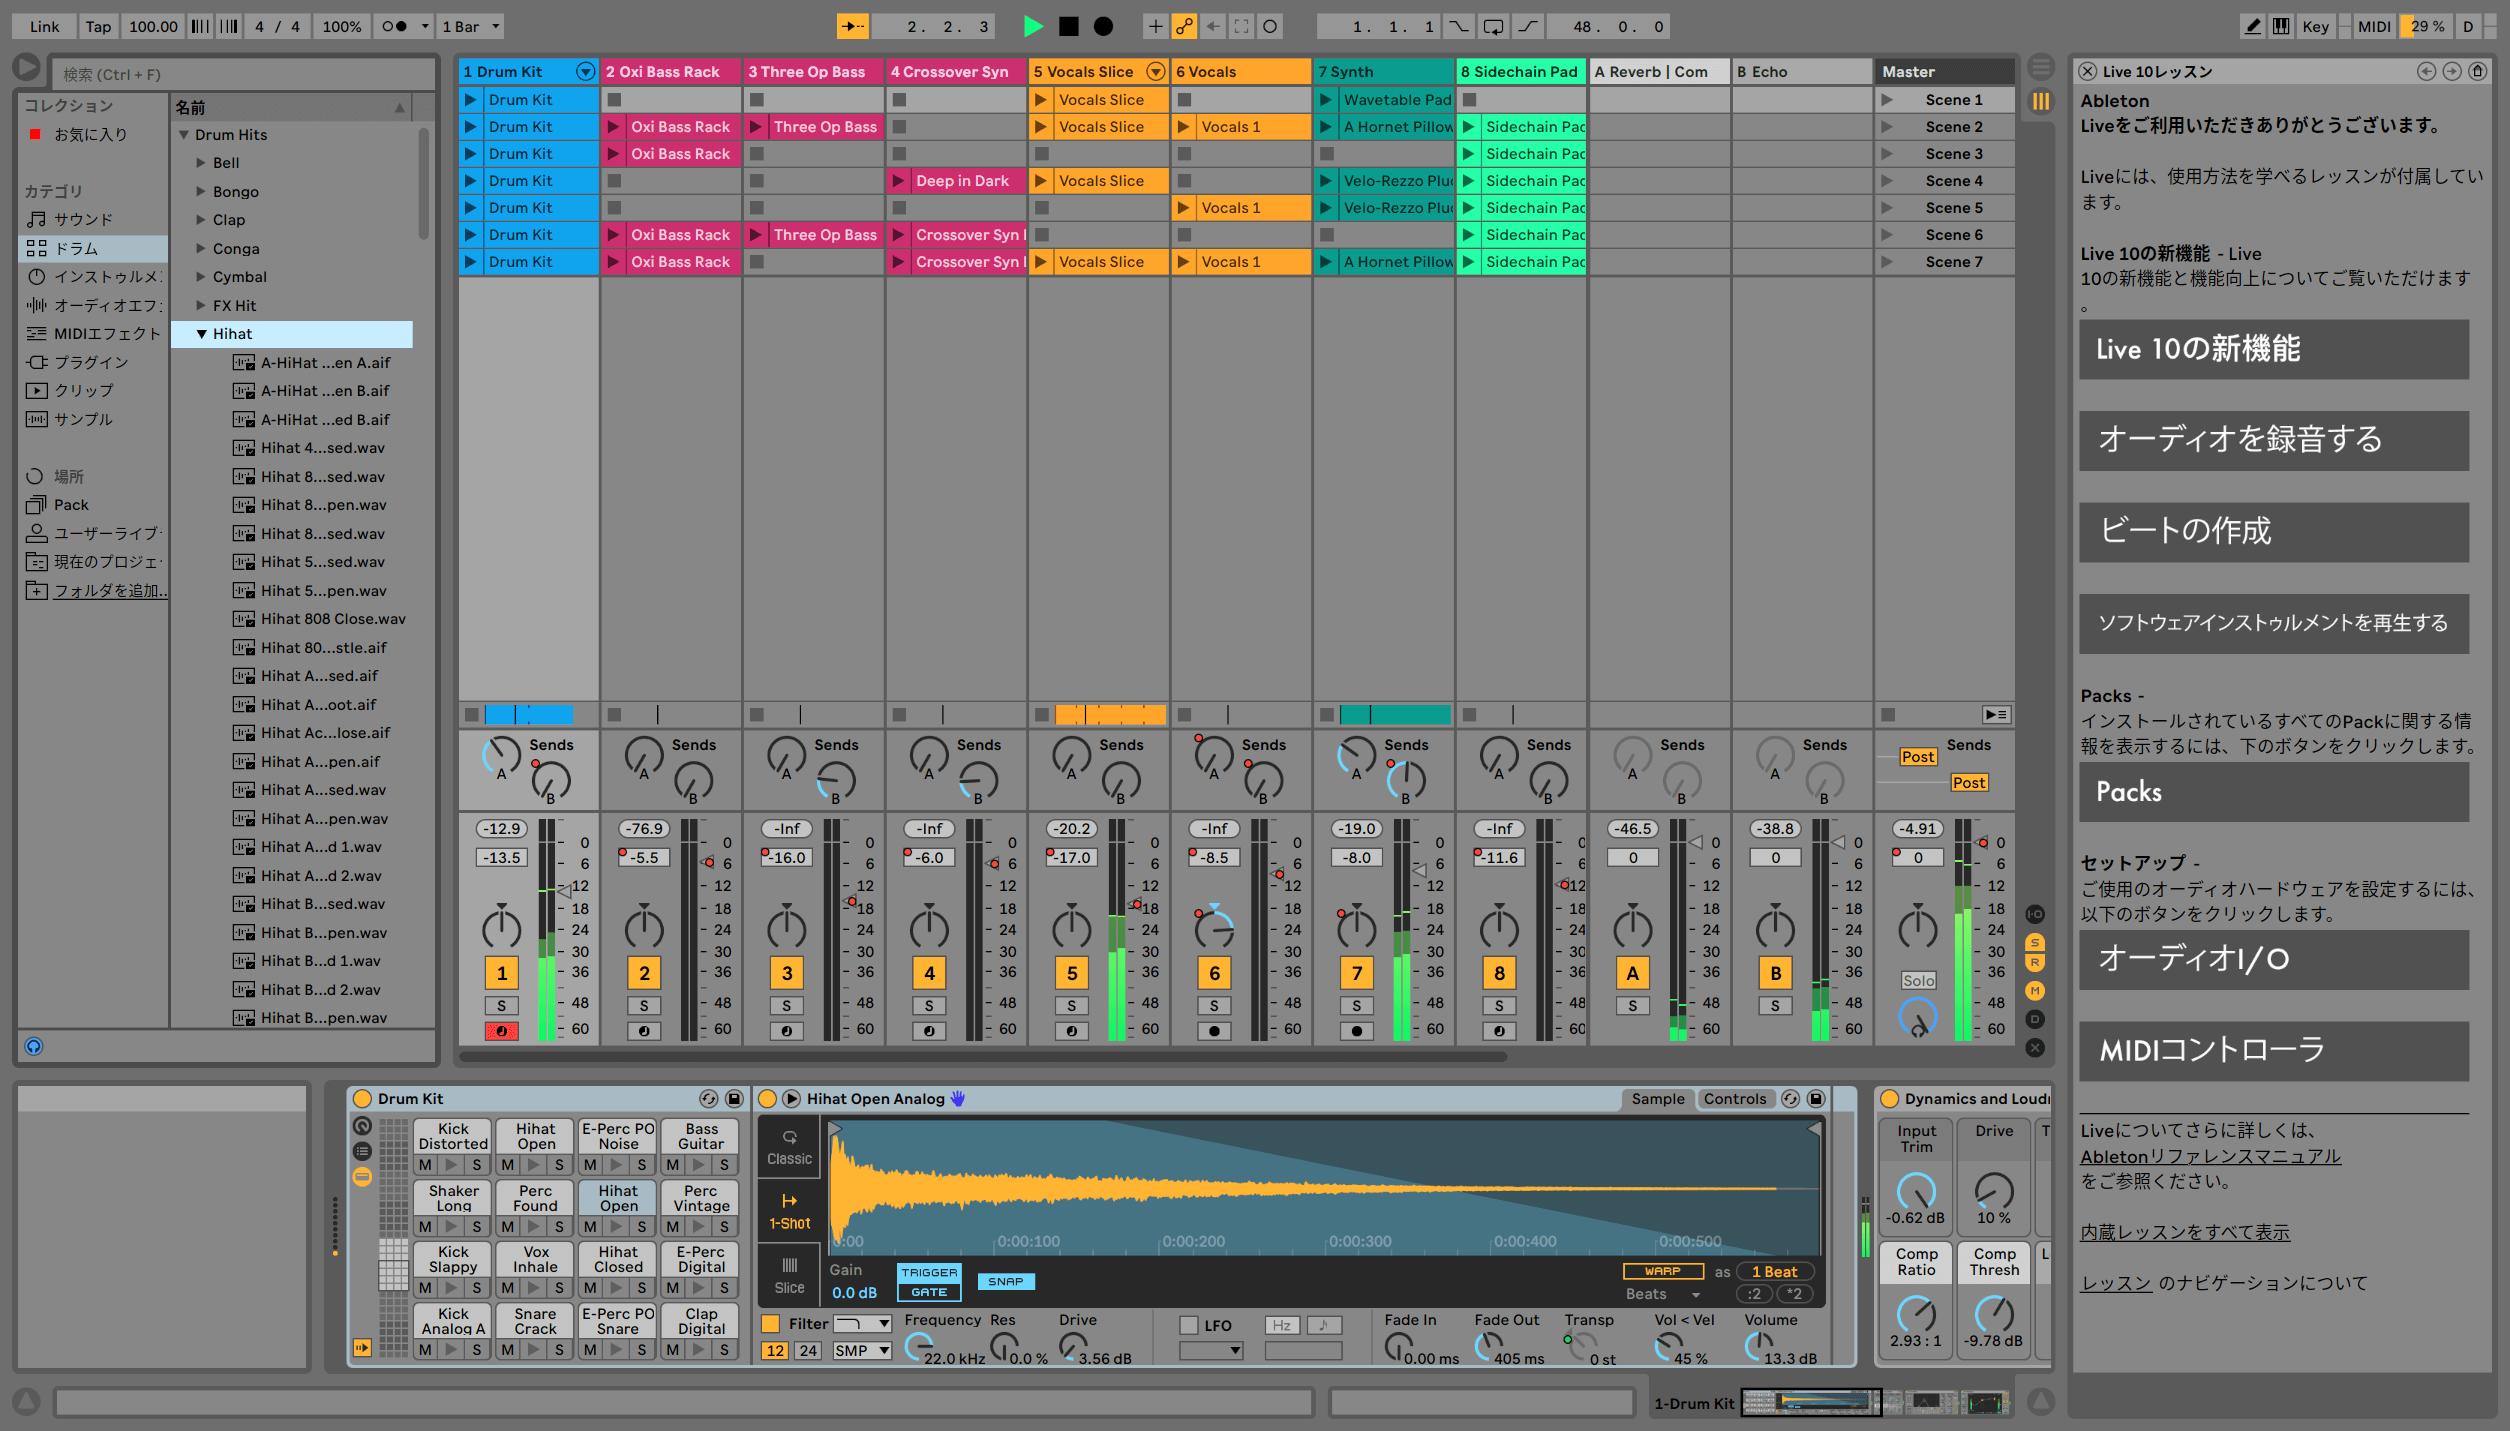Viewport: 2510px width, 1431px height.
Task: Open the MIDIエフェクト category
Action: (x=93, y=333)
